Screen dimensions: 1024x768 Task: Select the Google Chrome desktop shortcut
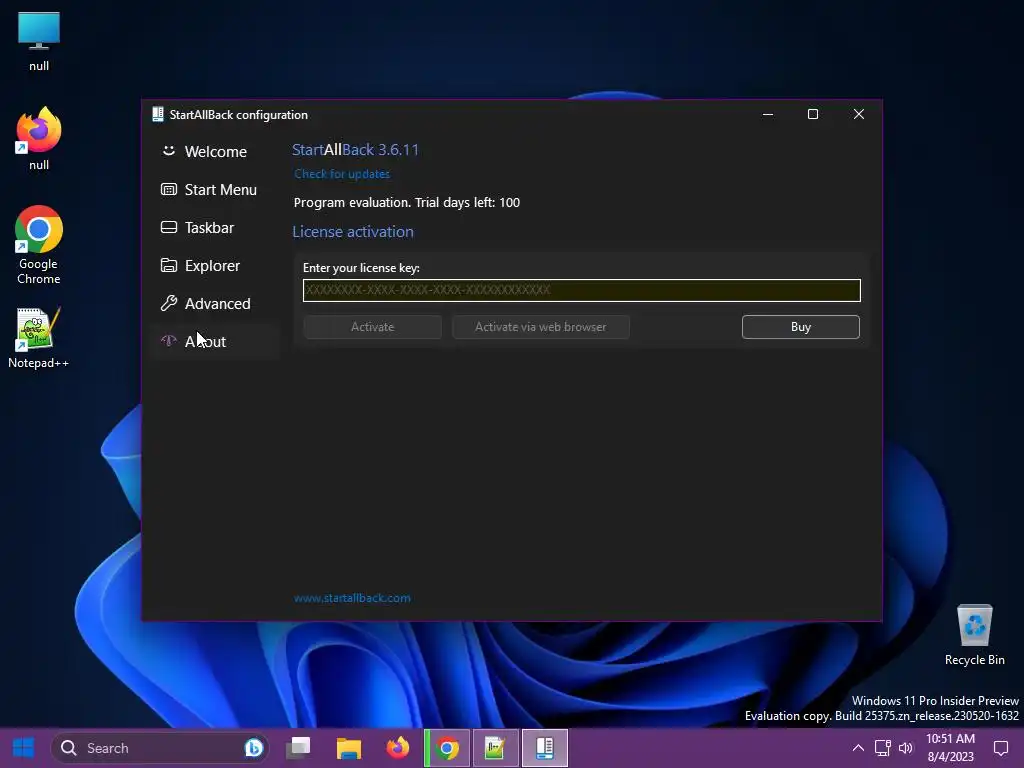(39, 245)
